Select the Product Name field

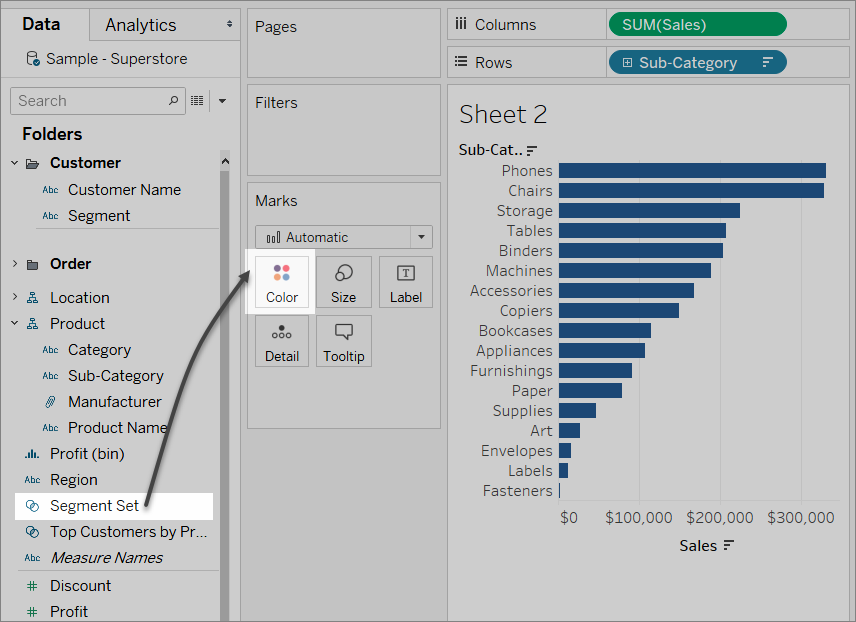coord(117,428)
